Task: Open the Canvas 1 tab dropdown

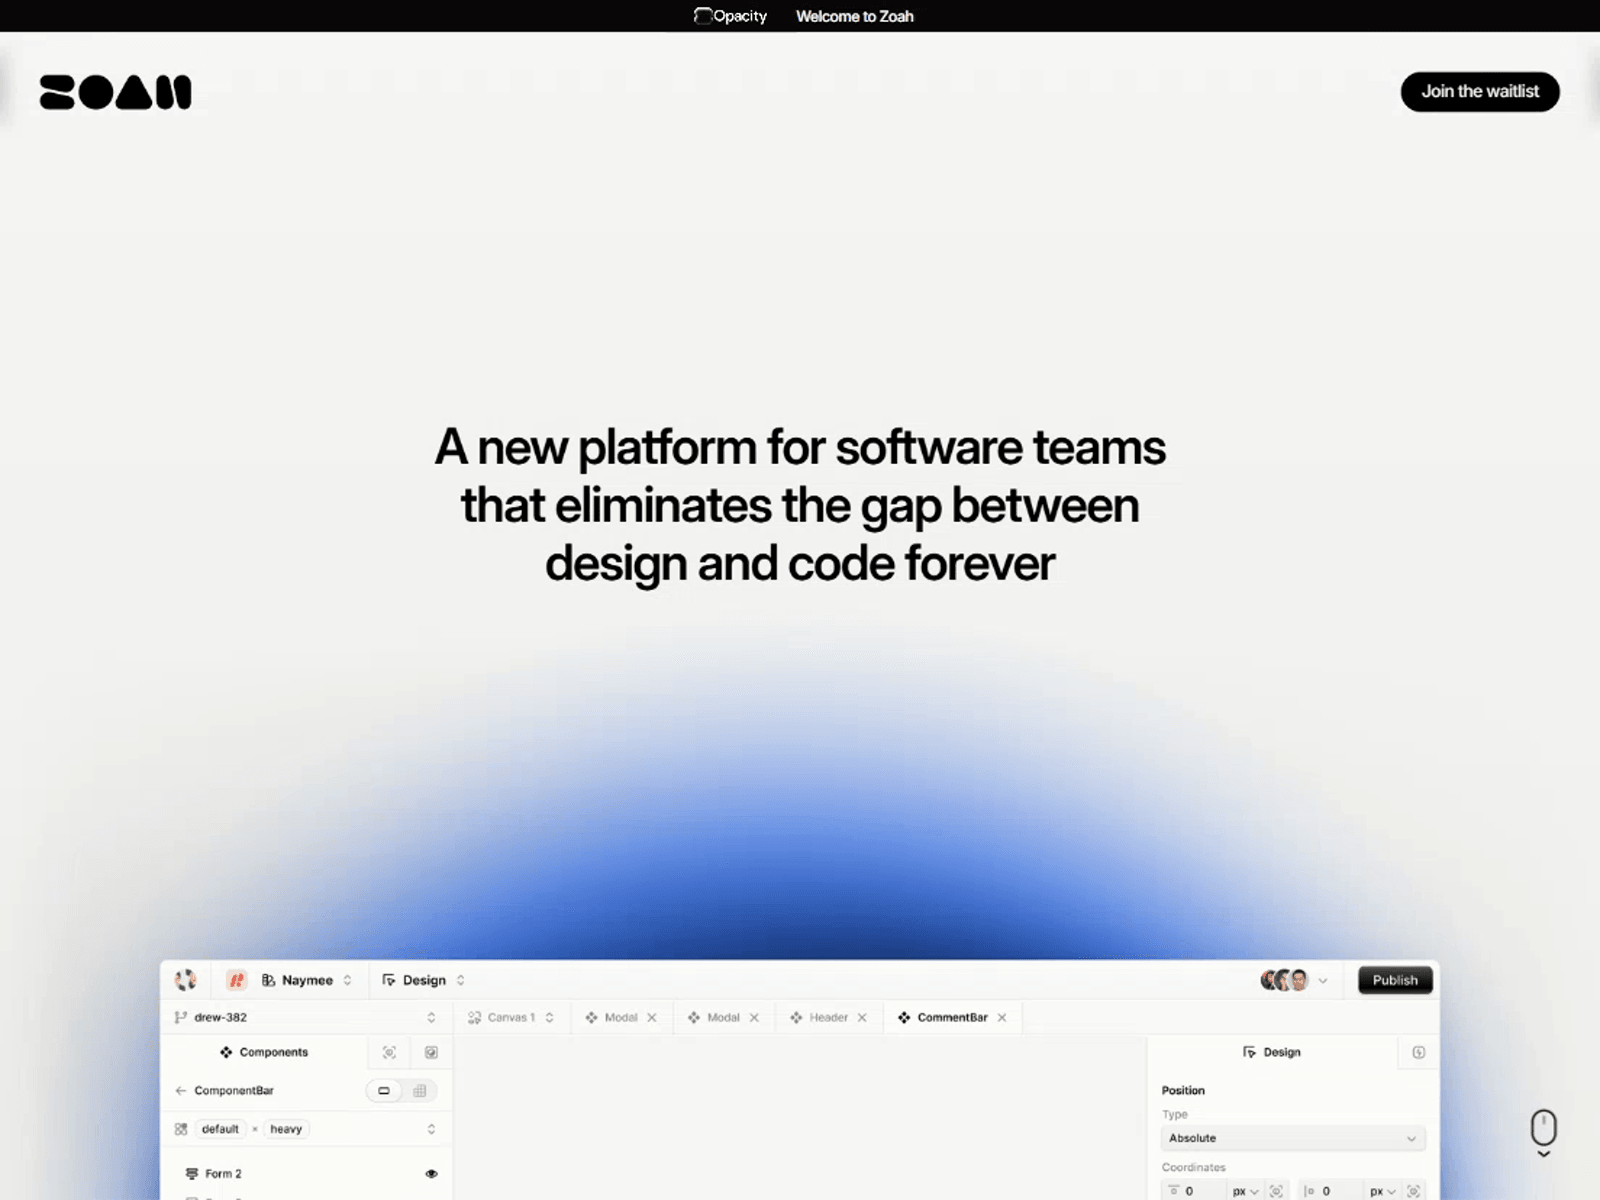Action: click(549, 1017)
